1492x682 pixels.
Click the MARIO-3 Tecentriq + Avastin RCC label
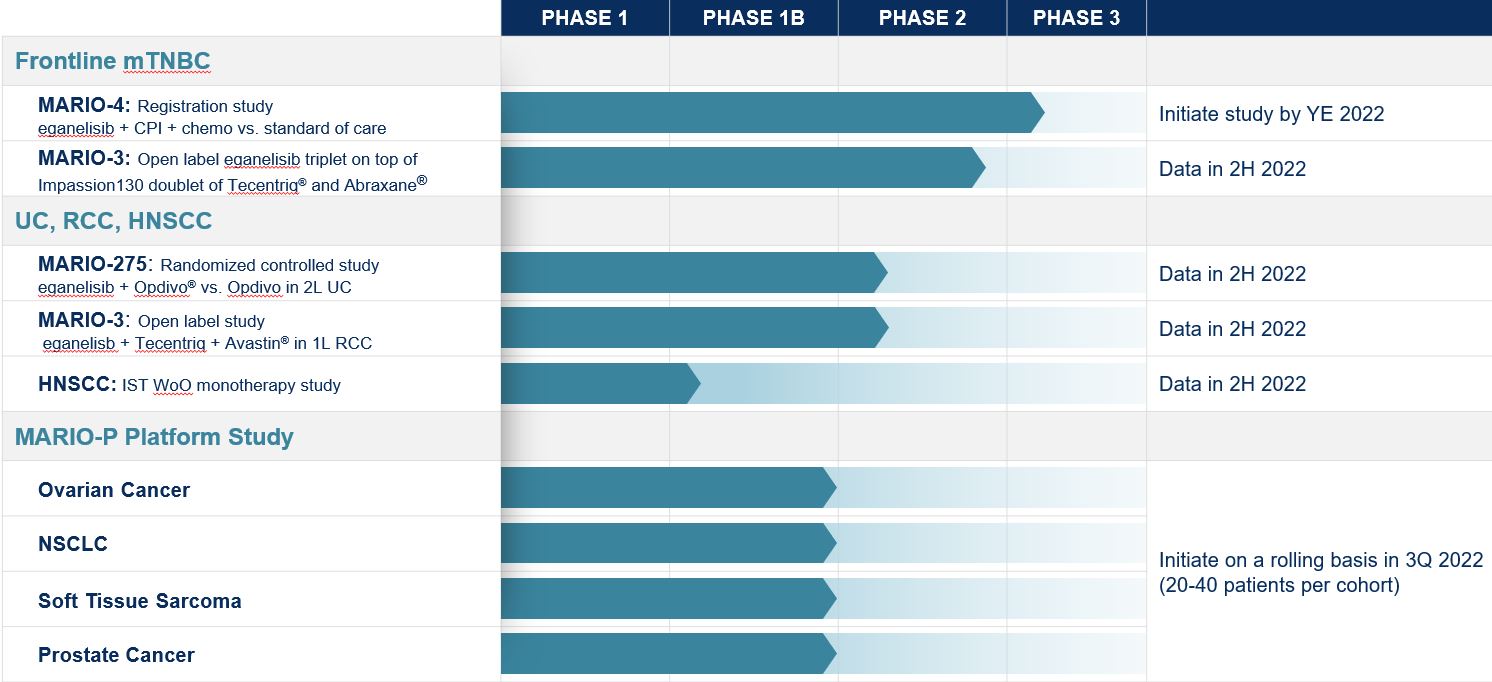click(x=205, y=331)
